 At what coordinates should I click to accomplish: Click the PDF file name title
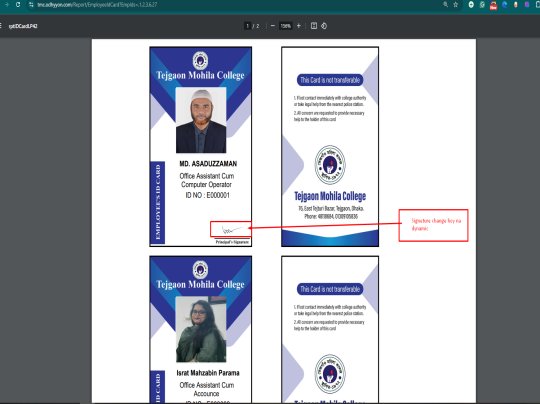[23, 26]
